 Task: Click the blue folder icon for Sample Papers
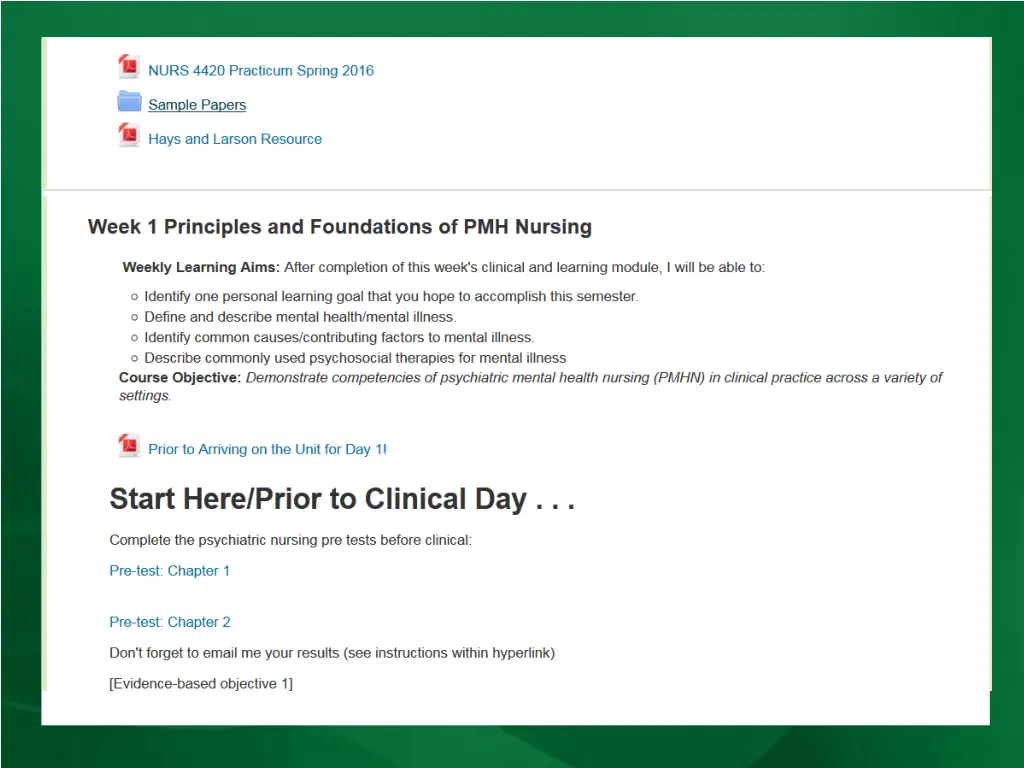129,102
